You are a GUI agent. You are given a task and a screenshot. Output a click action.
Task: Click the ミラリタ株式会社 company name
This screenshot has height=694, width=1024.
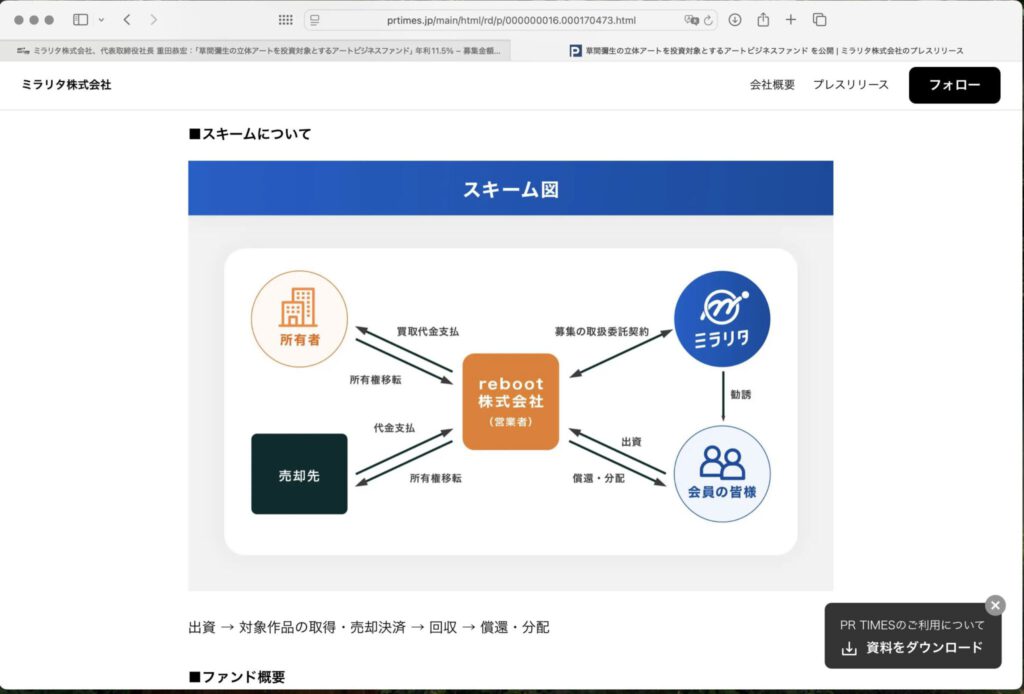pos(66,85)
